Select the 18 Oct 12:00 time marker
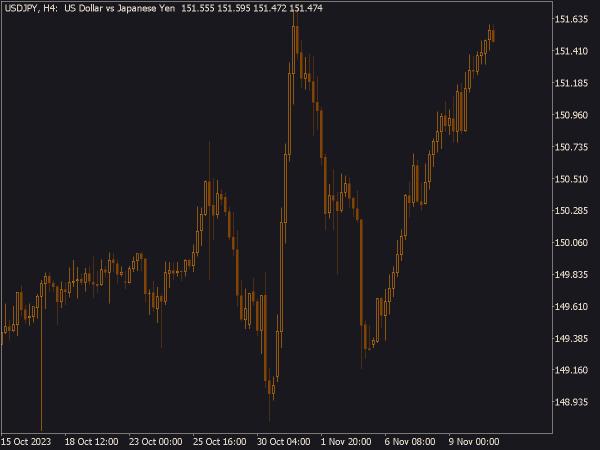Viewport: 600px width, 450px height. (x=91, y=442)
